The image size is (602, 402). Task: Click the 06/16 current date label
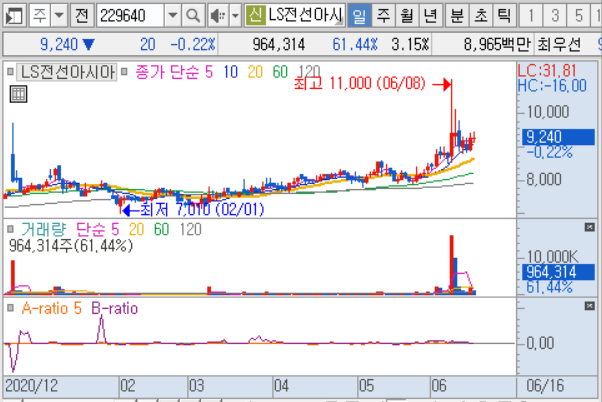click(x=545, y=385)
